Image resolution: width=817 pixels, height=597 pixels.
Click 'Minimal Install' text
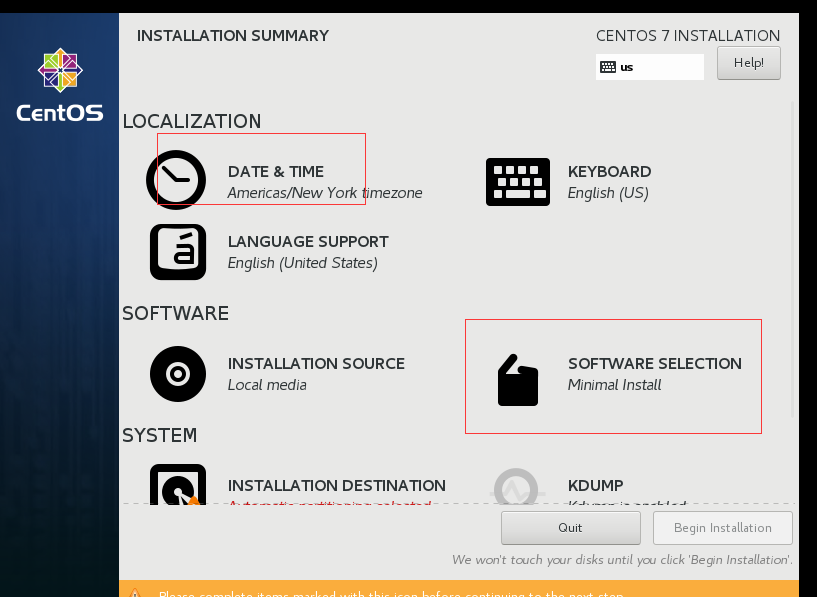(x=614, y=385)
